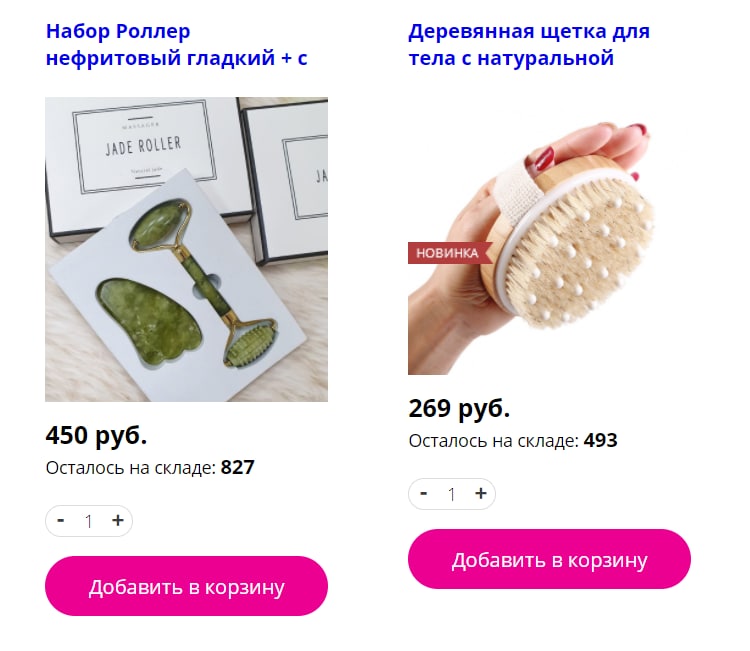Viewport: 750px width, 651px height.
Task: Select the quantity field for the jade roller
Action: point(88,521)
